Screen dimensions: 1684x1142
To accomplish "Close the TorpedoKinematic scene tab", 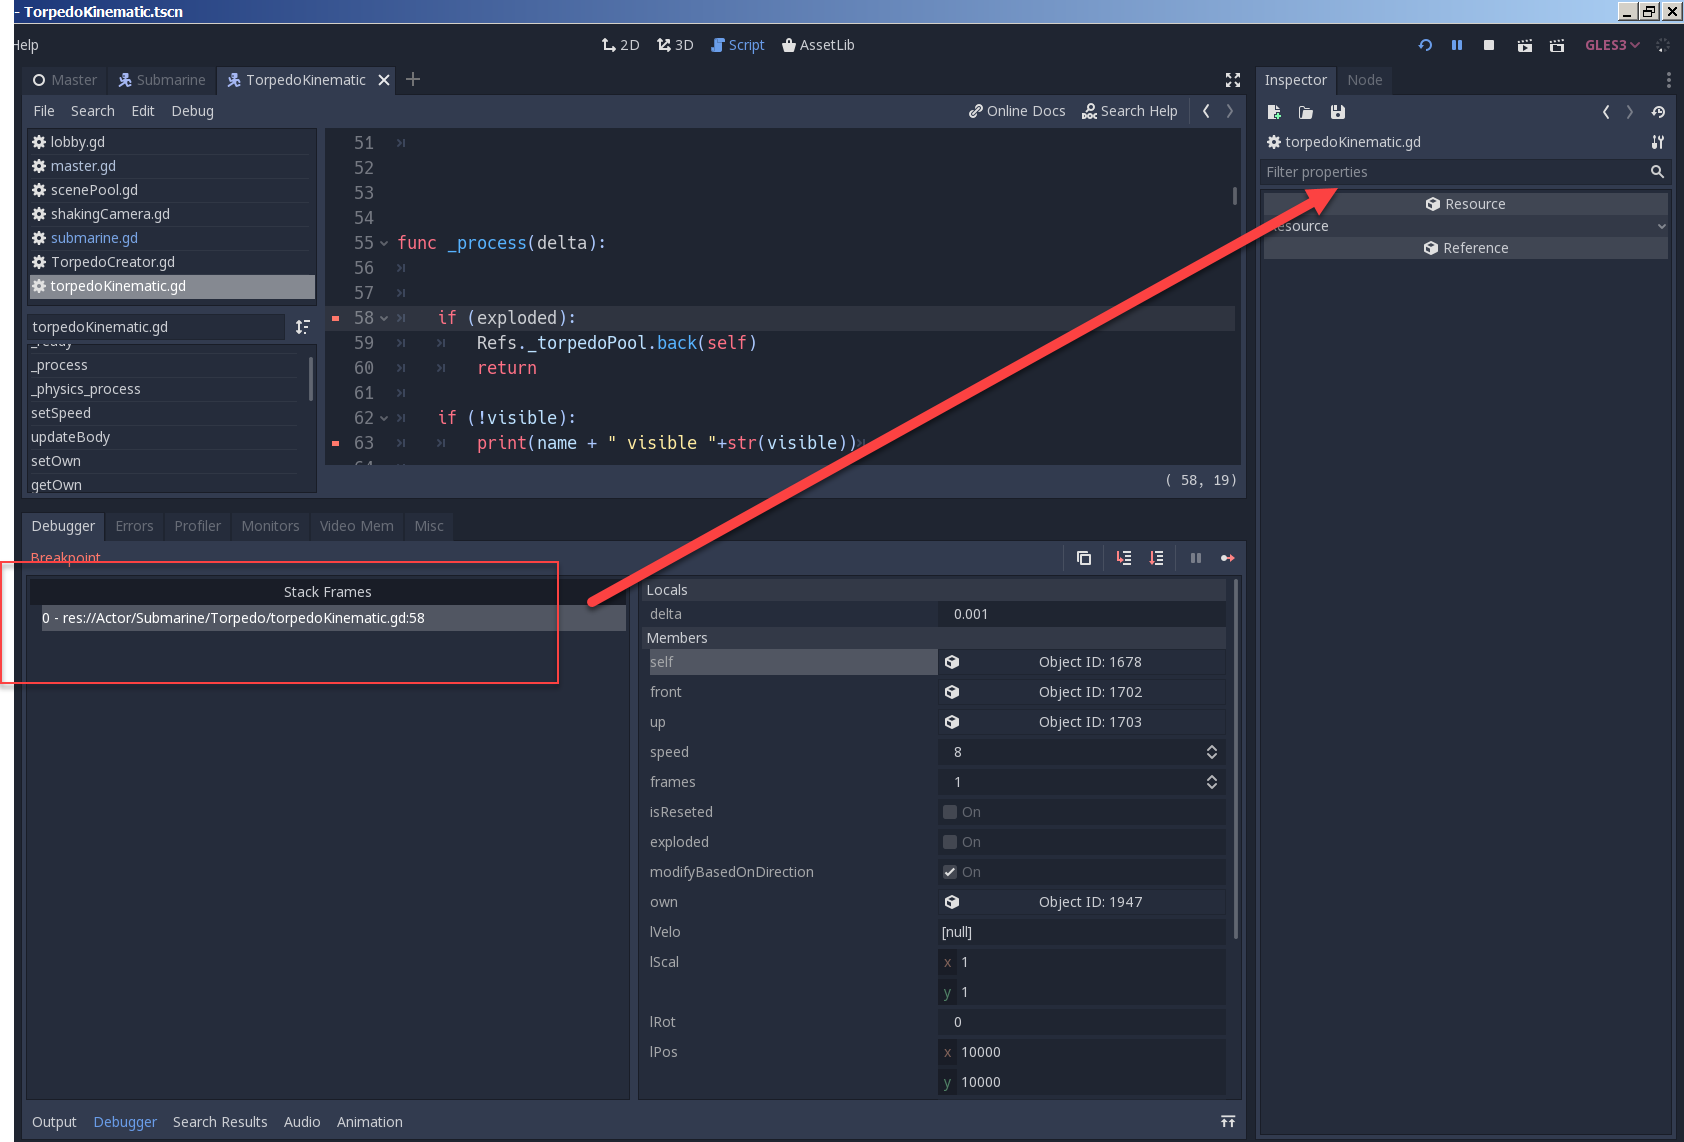I will [384, 80].
